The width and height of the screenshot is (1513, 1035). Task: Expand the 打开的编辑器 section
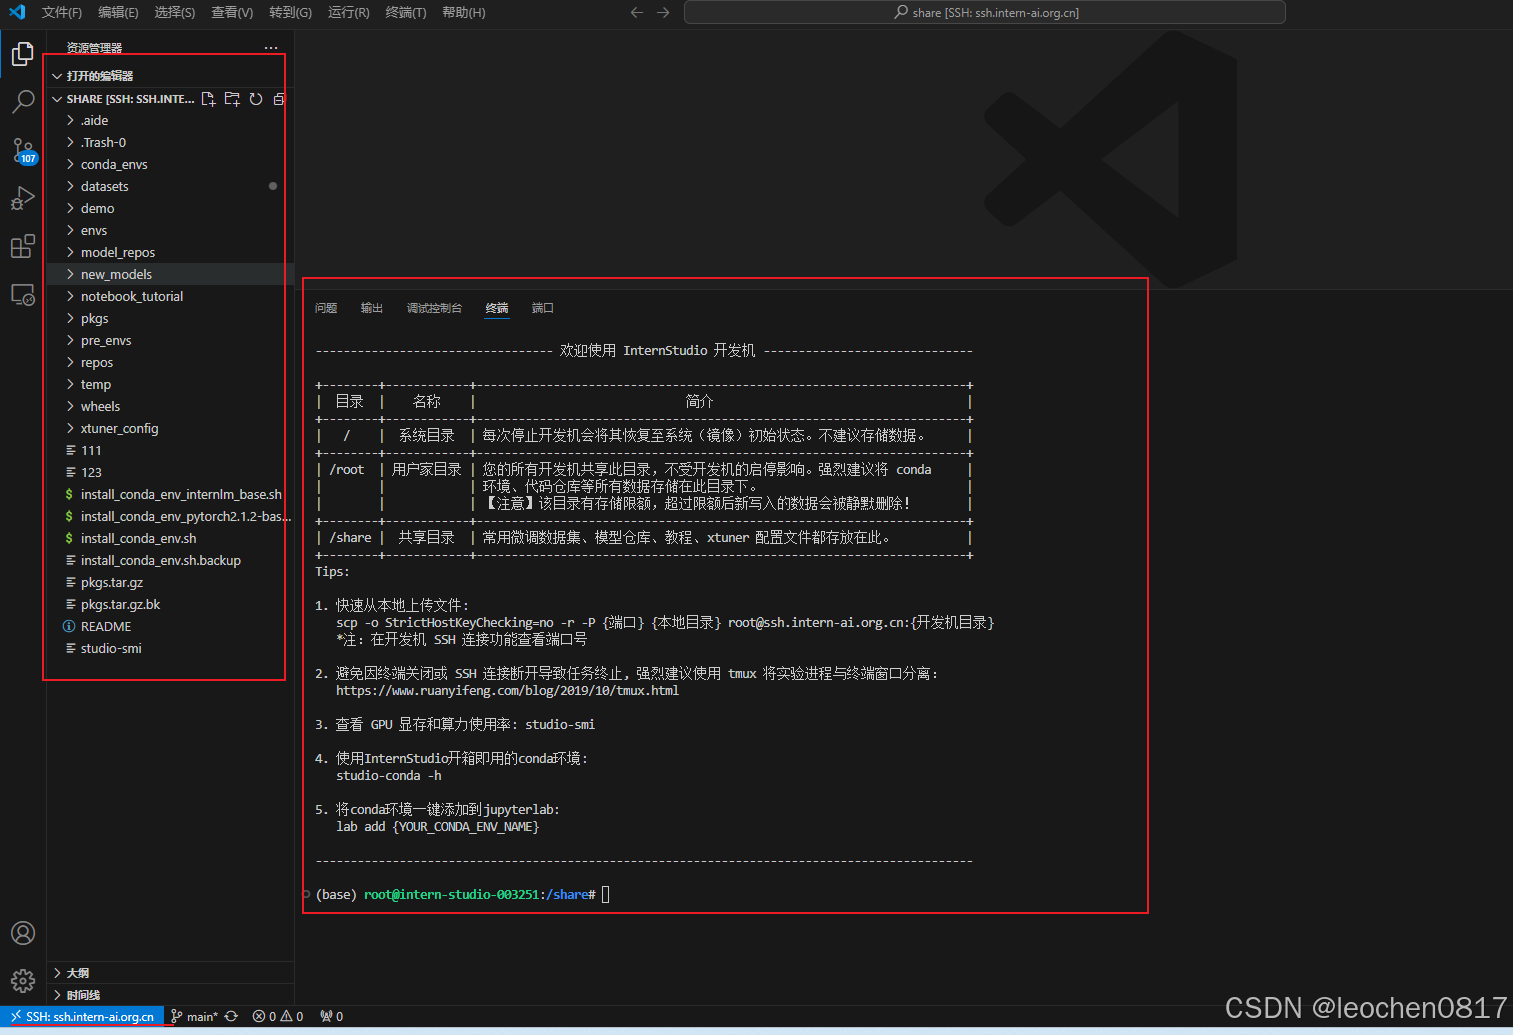(170, 76)
